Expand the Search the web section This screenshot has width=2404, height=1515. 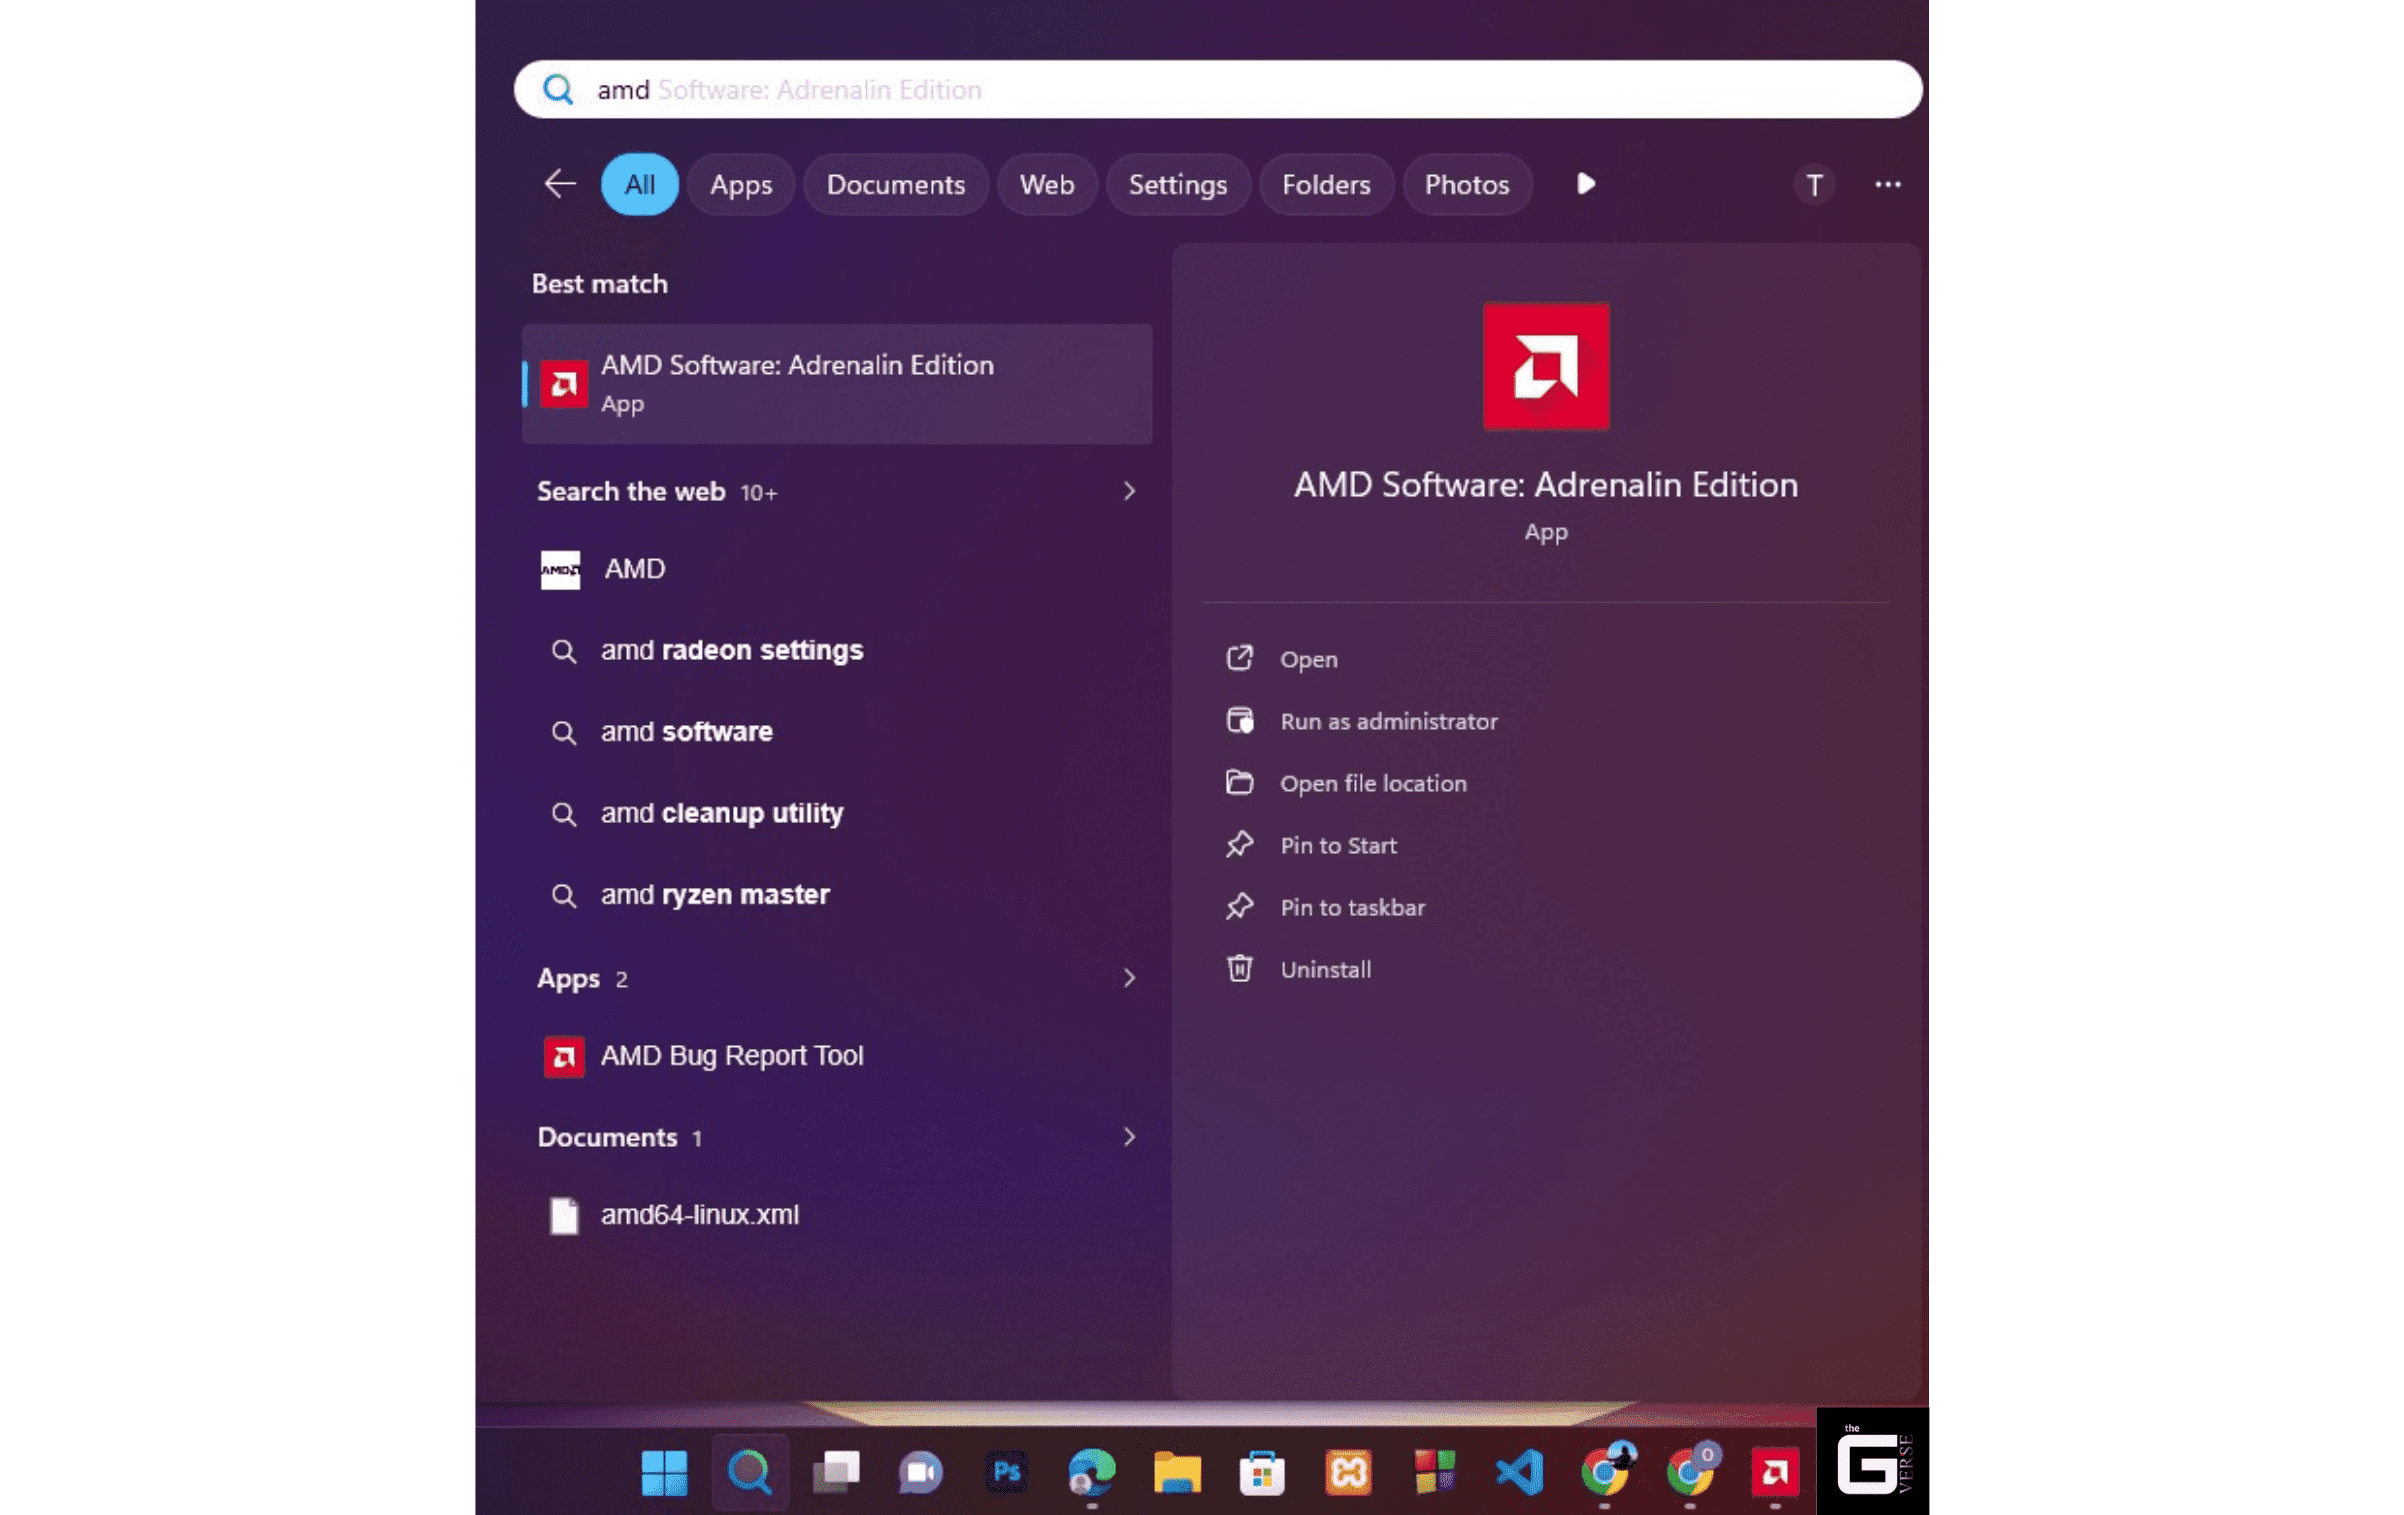[1128, 491]
